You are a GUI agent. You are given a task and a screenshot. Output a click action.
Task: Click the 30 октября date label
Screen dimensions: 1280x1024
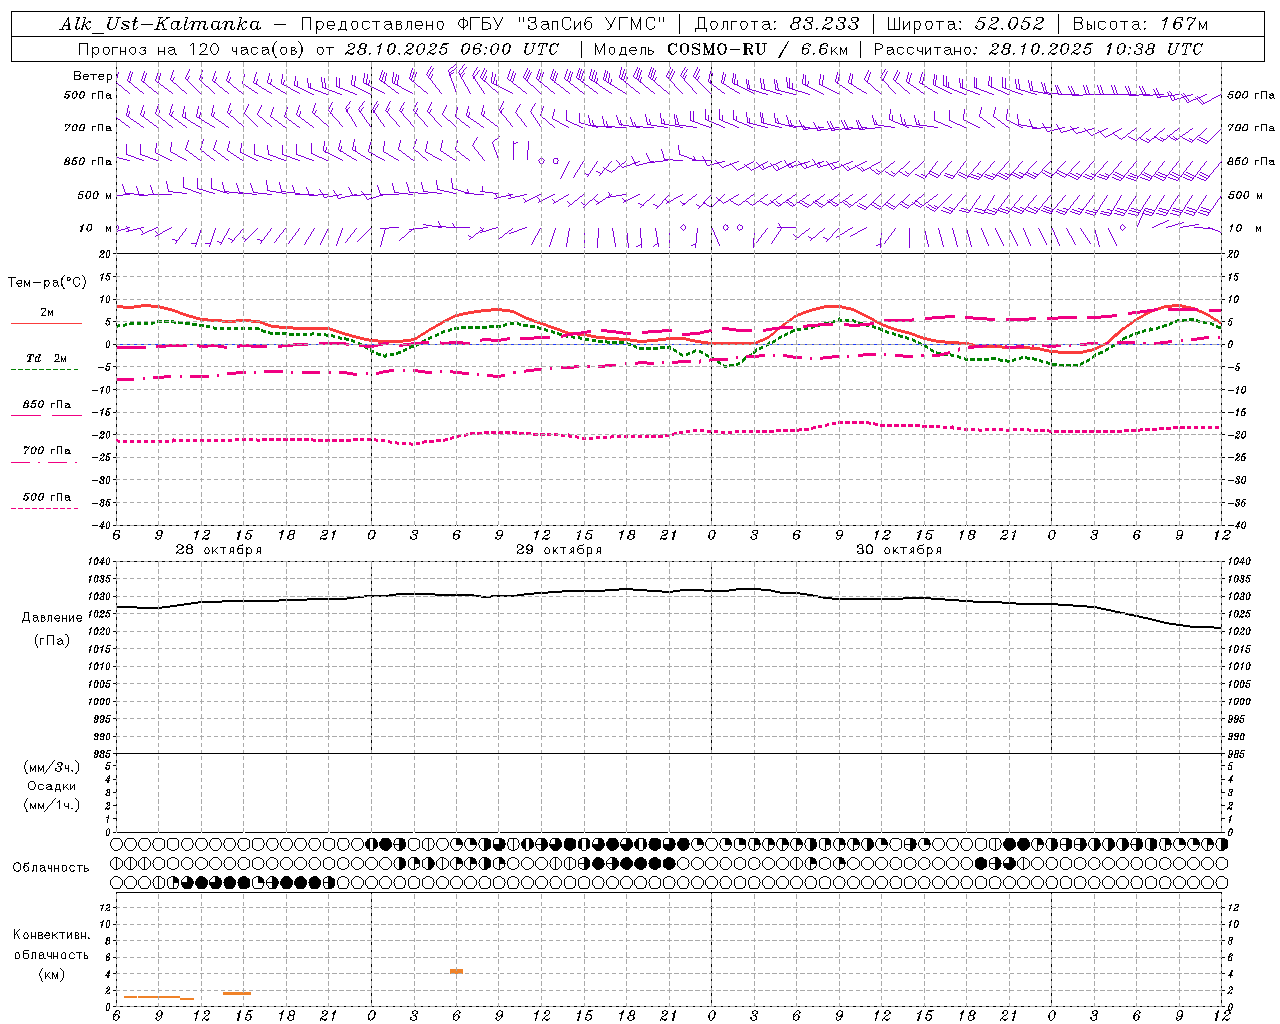pyautogui.click(x=899, y=550)
